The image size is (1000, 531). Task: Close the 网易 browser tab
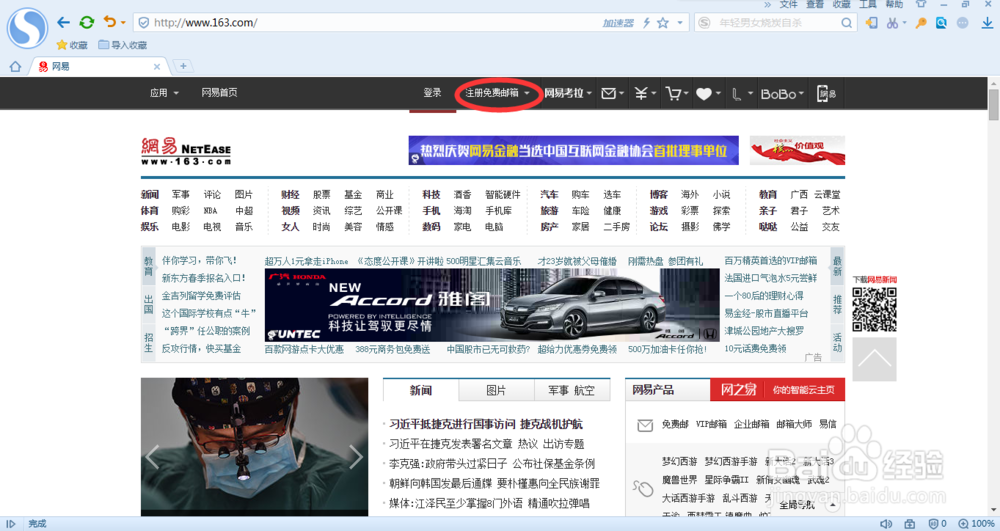coord(157,66)
